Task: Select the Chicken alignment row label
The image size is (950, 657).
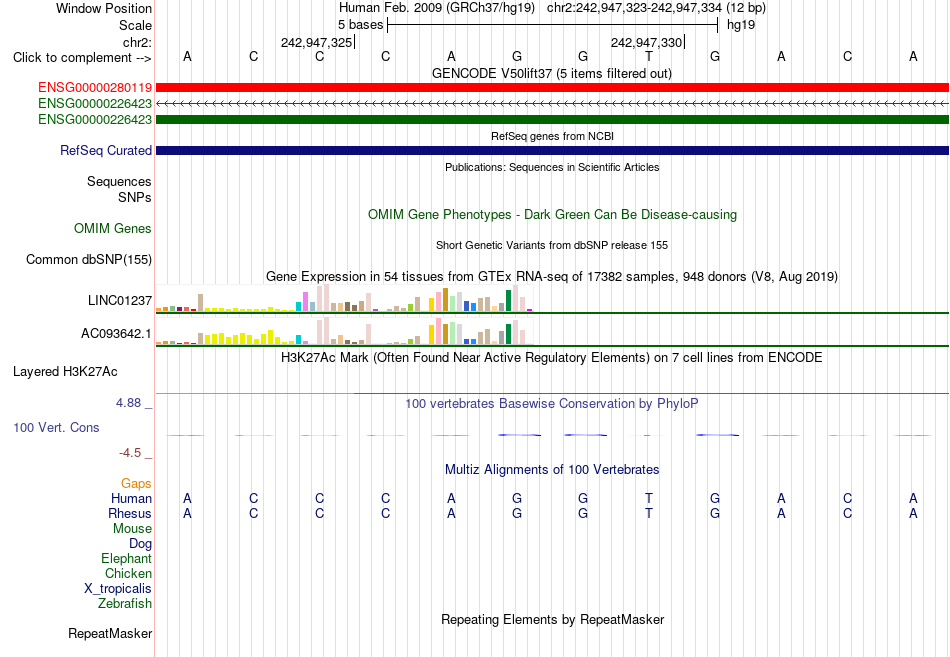Action: click(128, 573)
